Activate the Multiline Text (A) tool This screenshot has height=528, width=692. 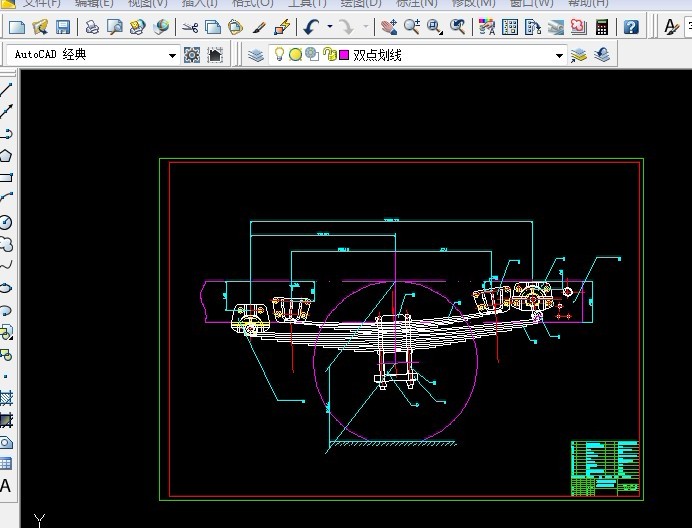6,487
